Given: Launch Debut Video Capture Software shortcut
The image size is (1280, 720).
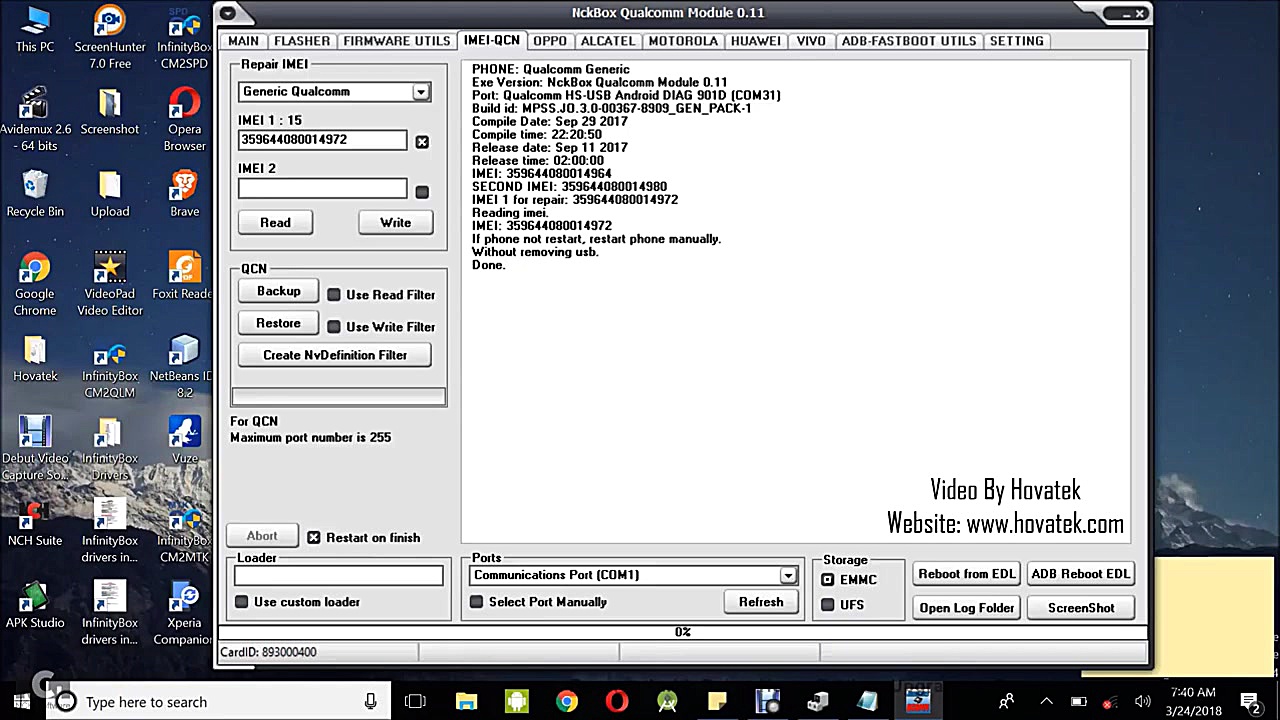Looking at the screenshot, I should click(35, 449).
